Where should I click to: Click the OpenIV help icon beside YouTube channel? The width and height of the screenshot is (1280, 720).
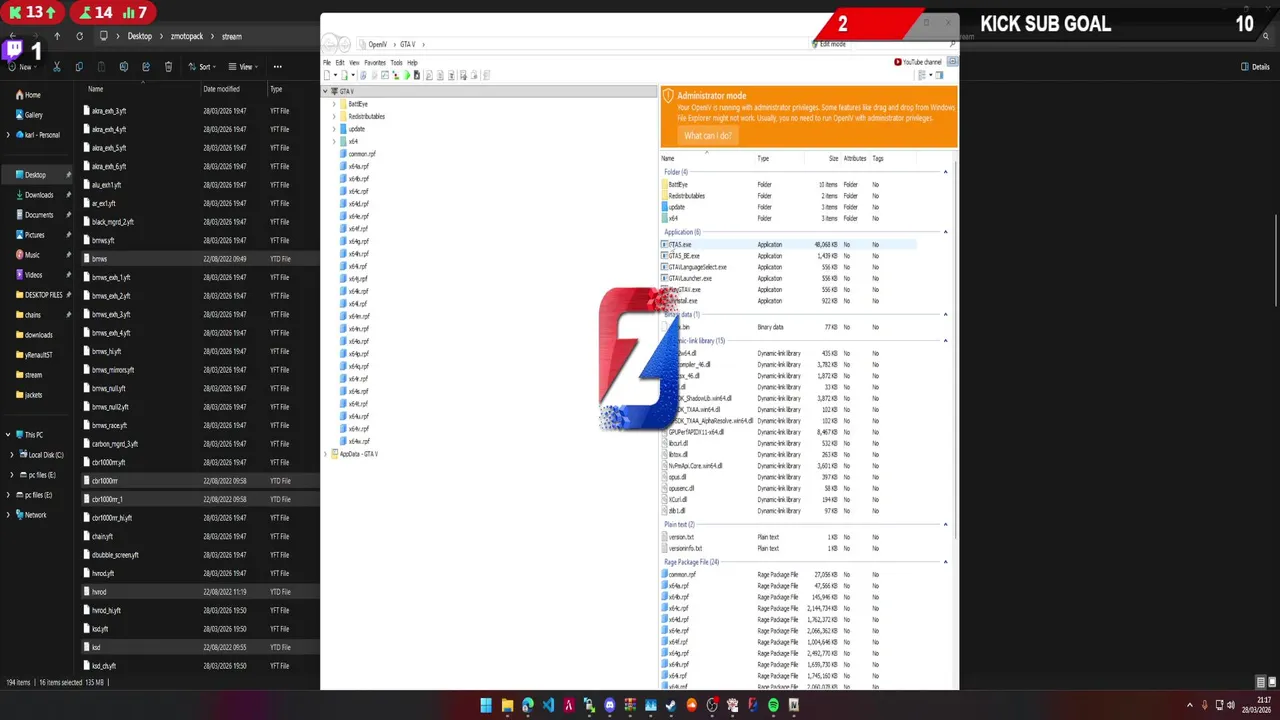tap(952, 62)
